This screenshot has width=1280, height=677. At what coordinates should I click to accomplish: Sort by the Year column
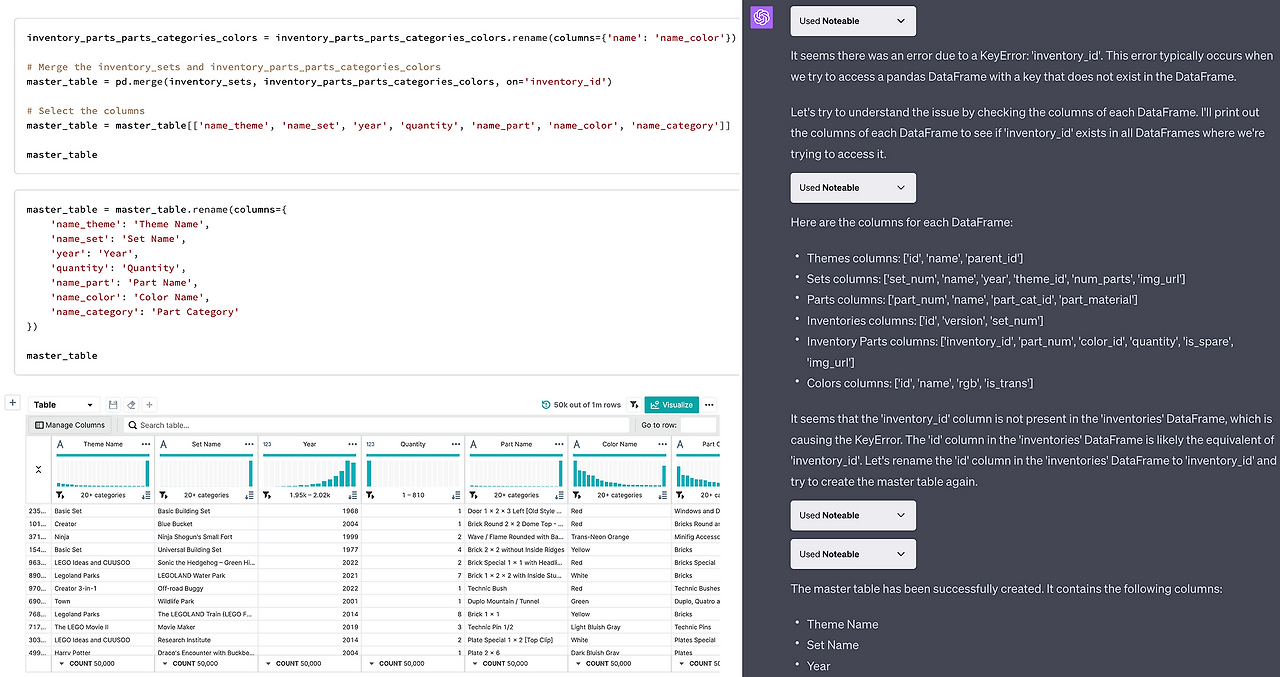[352, 495]
